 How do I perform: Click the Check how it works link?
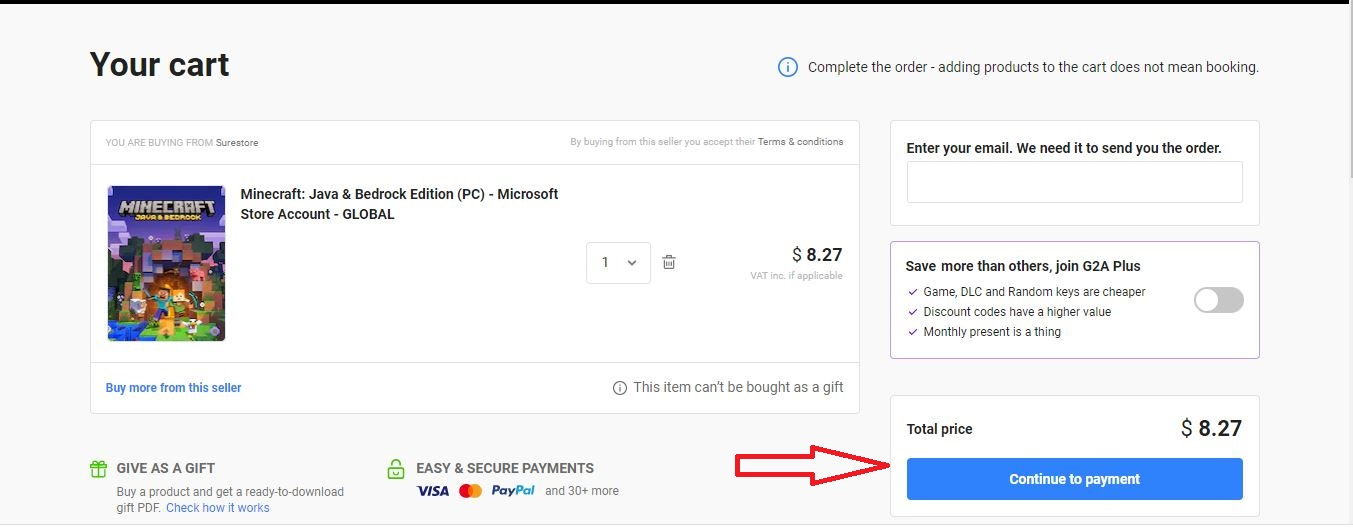[218, 508]
